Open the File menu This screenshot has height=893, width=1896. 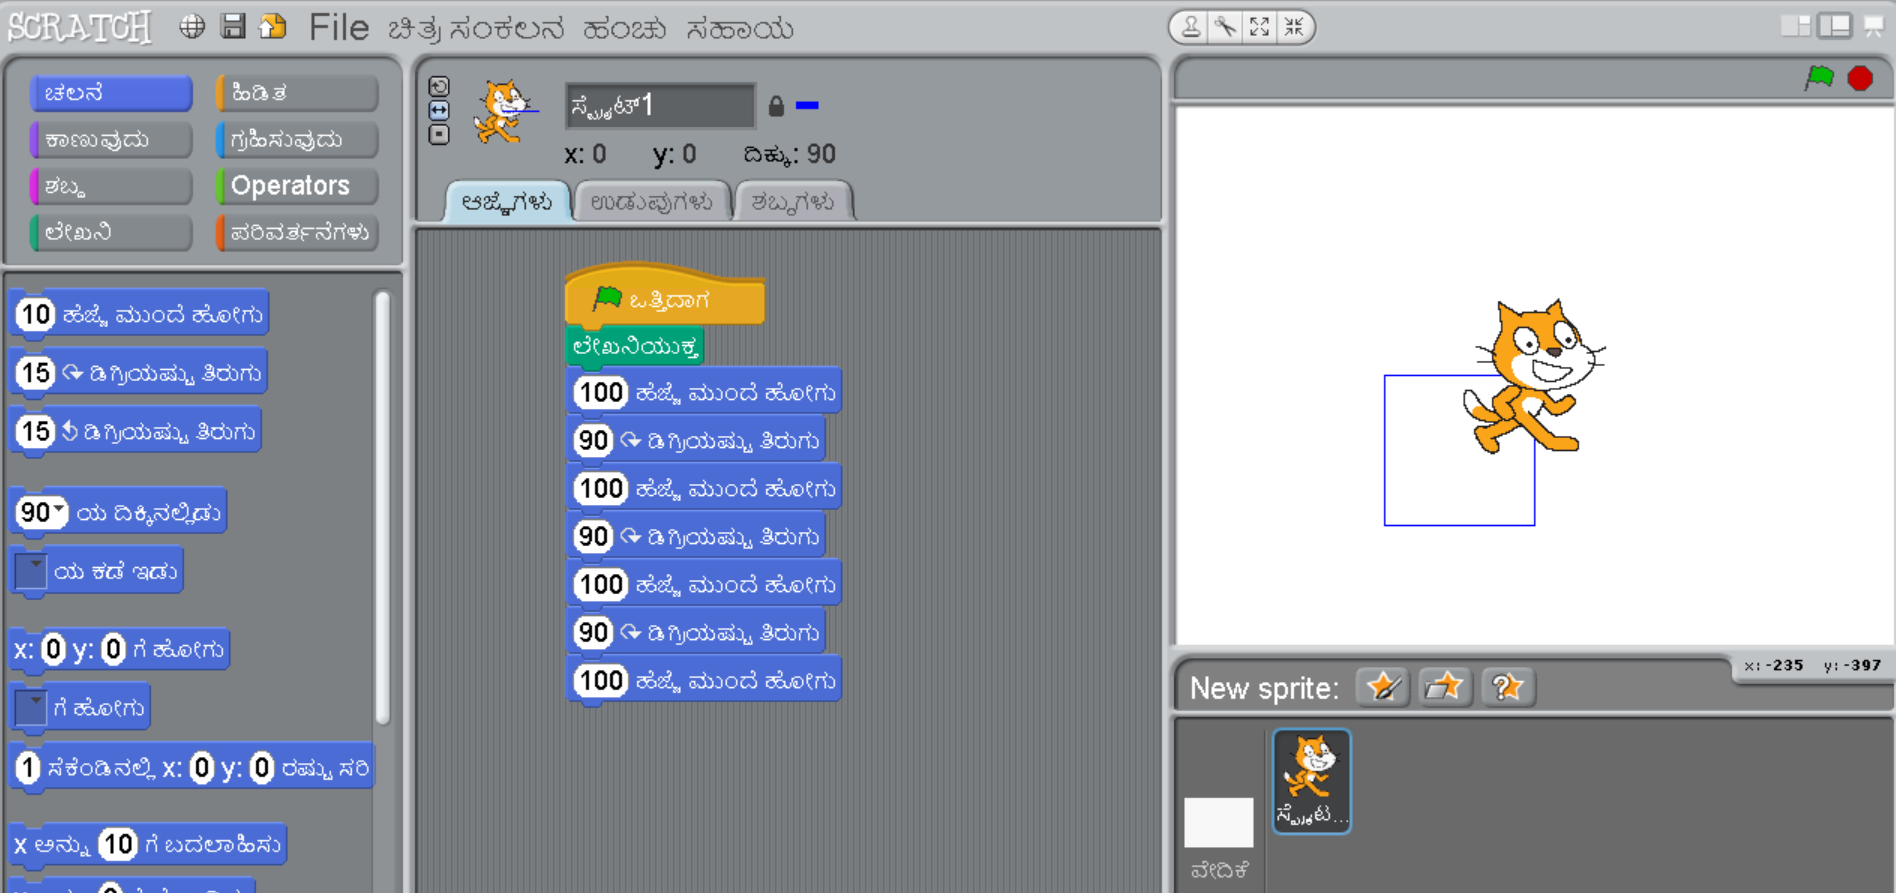pos(338,28)
